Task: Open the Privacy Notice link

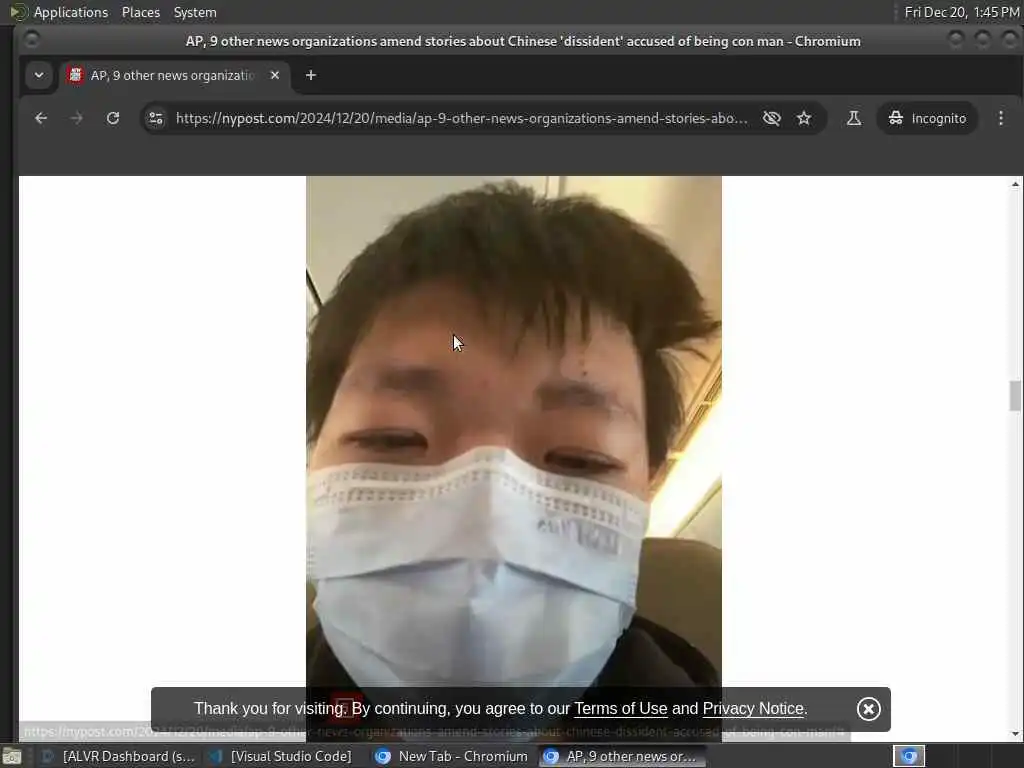Action: tap(753, 709)
